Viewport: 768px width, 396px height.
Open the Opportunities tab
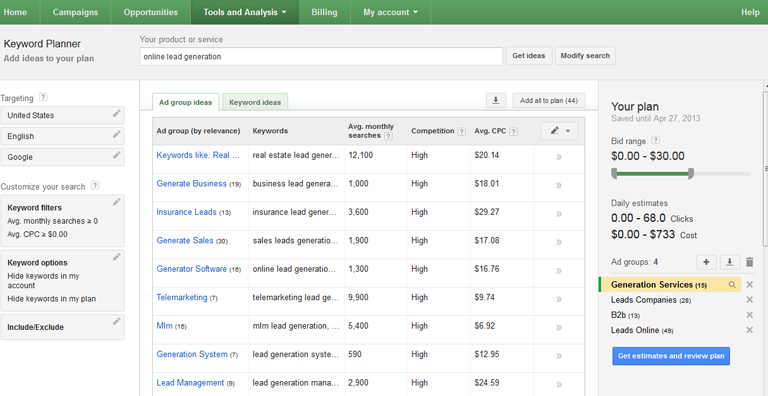coord(151,12)
